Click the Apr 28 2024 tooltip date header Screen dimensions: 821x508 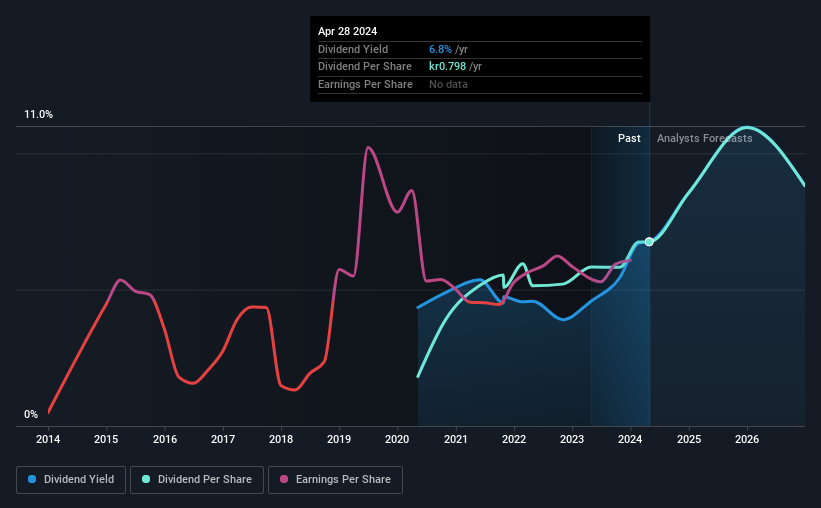tap(347, 31)
